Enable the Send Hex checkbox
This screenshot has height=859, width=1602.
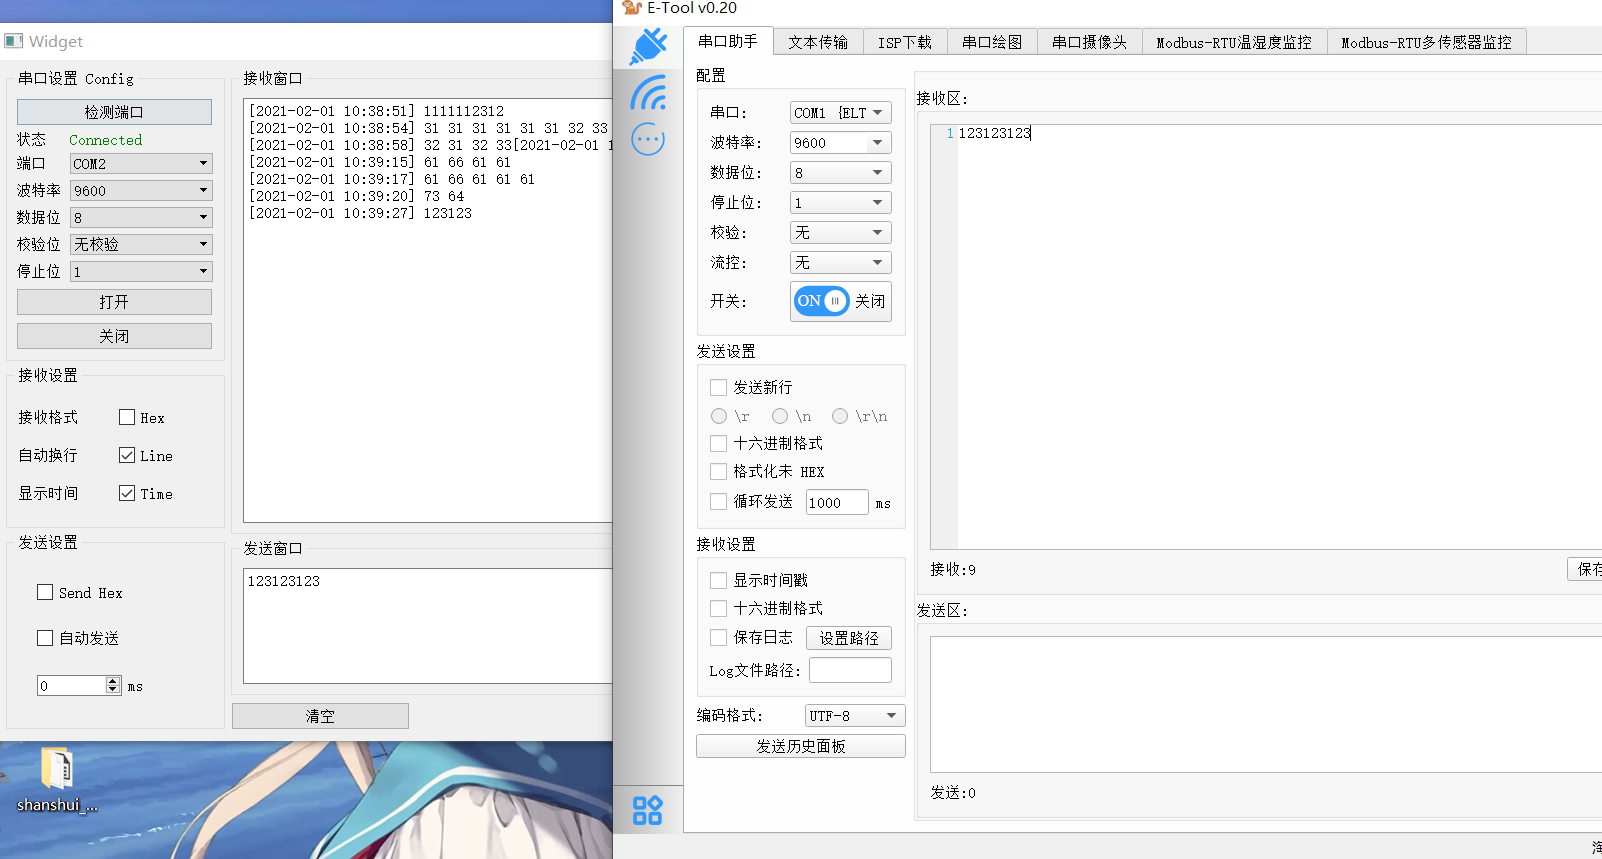(45, 592)
